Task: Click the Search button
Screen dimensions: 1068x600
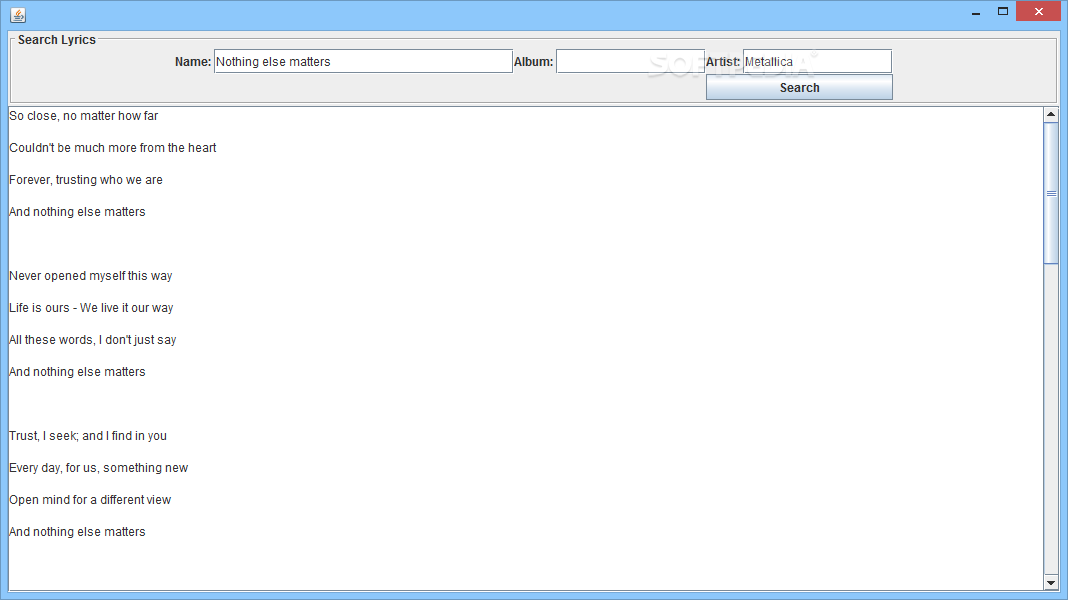Action: coord(799,88)
